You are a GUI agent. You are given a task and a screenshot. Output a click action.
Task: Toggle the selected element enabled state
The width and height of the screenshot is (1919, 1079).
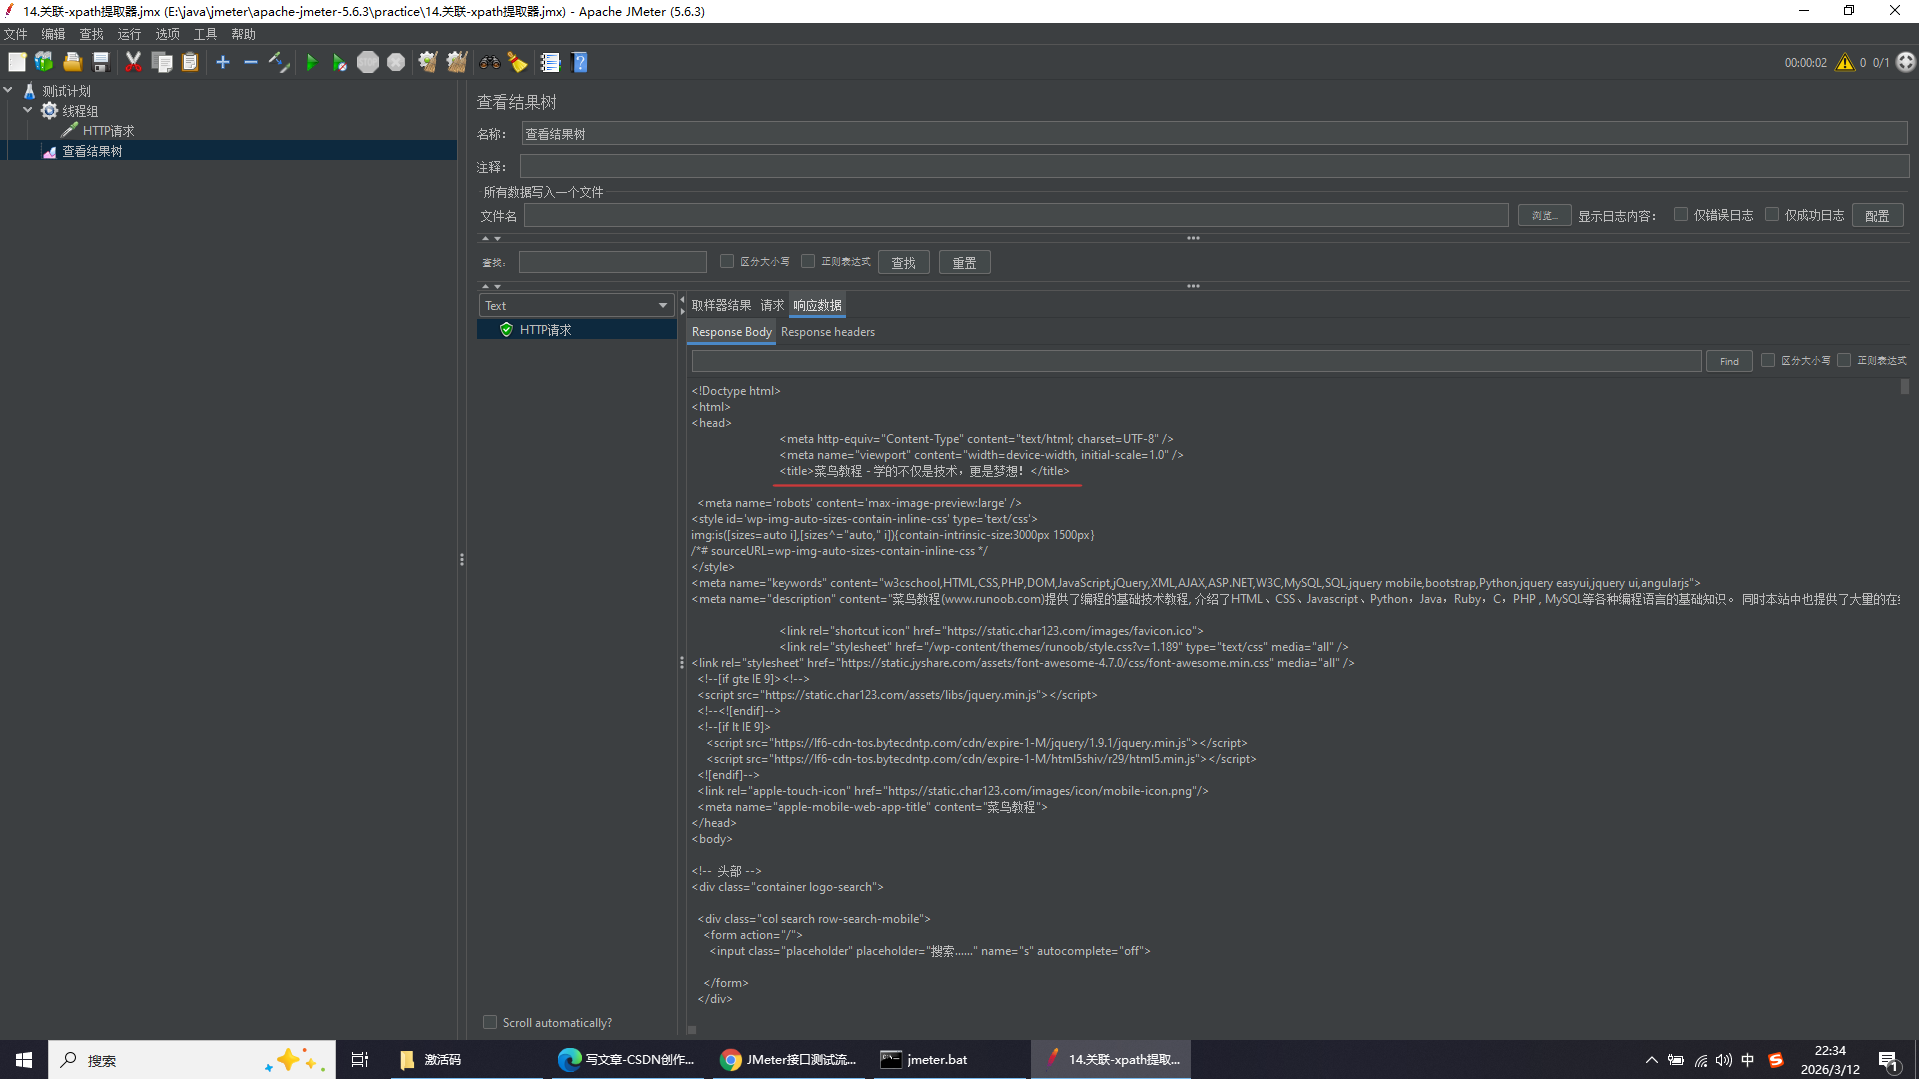(x=279, y=62)
